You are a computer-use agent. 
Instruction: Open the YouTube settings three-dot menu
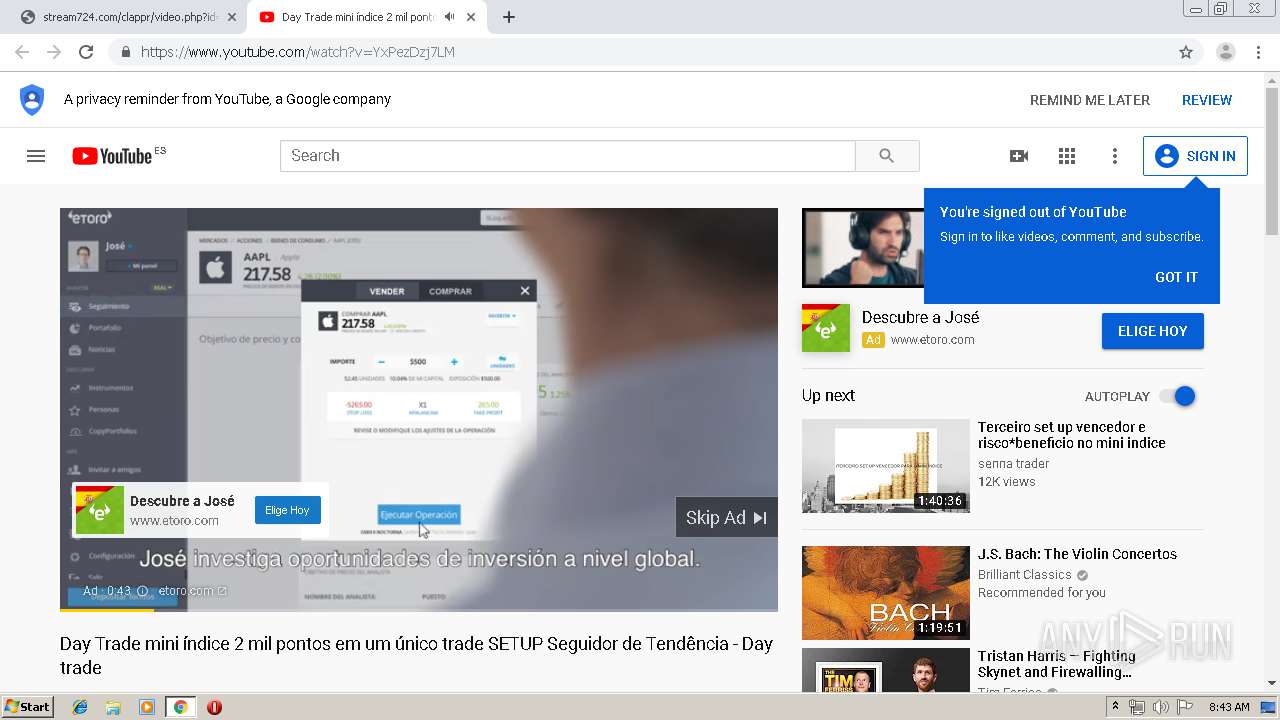tap(1115, 156)
